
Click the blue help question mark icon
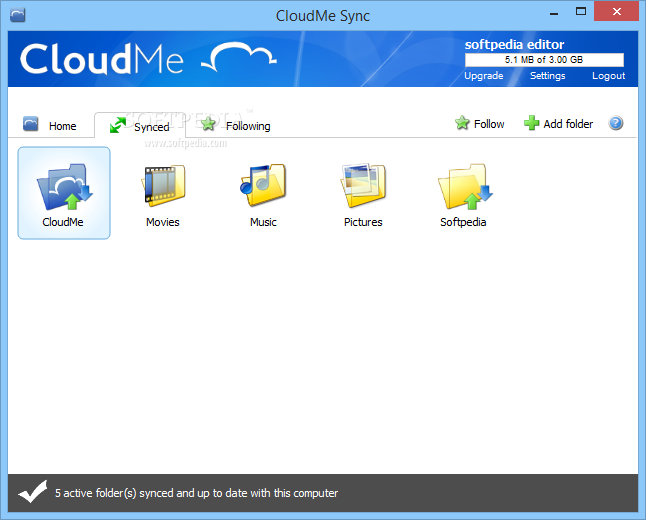coord(616,123)
